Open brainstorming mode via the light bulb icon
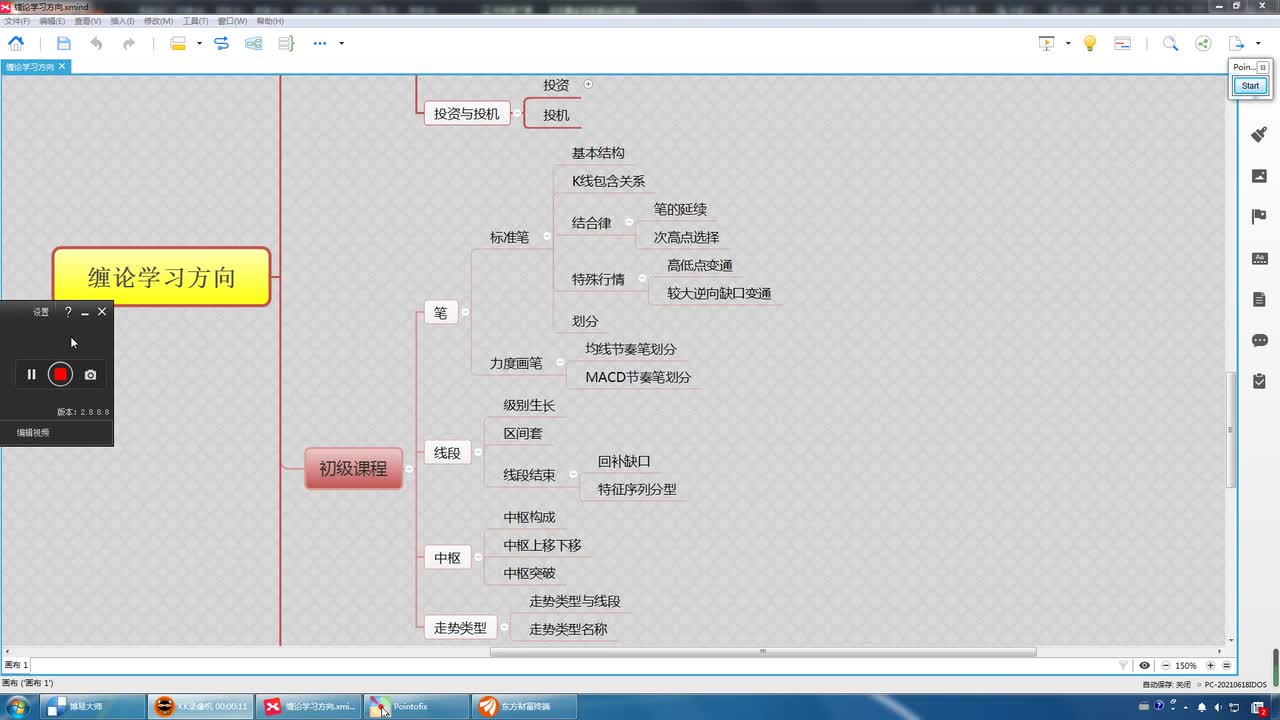 pyautogui.click(x=1090, y=43)
